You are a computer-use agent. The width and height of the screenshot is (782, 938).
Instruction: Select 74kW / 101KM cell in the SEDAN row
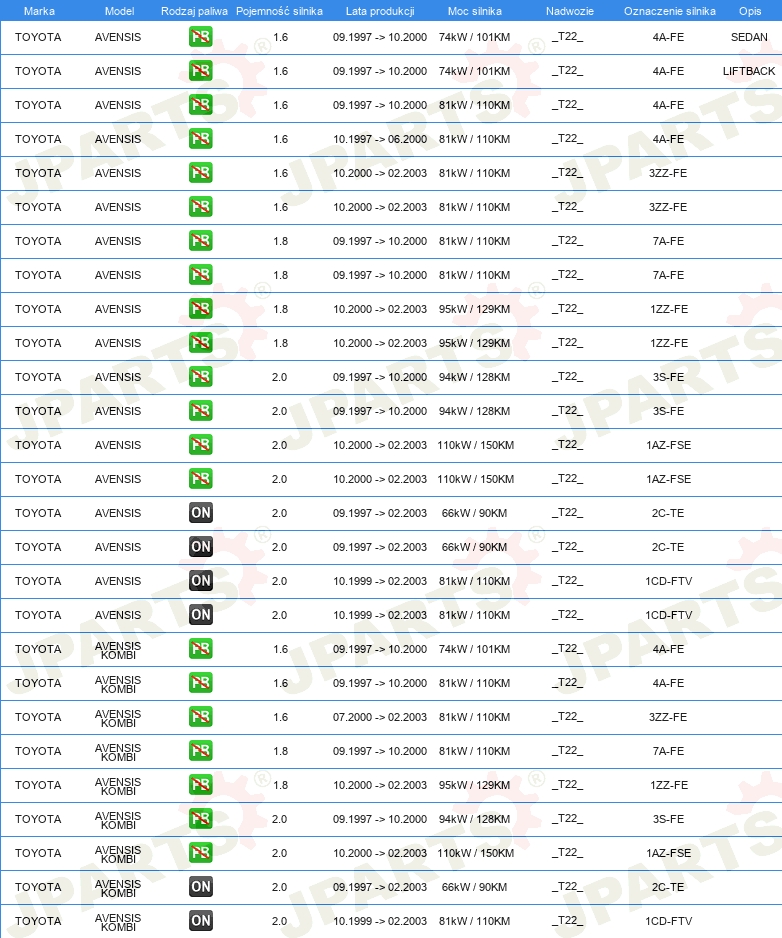[x=474, y=37]
